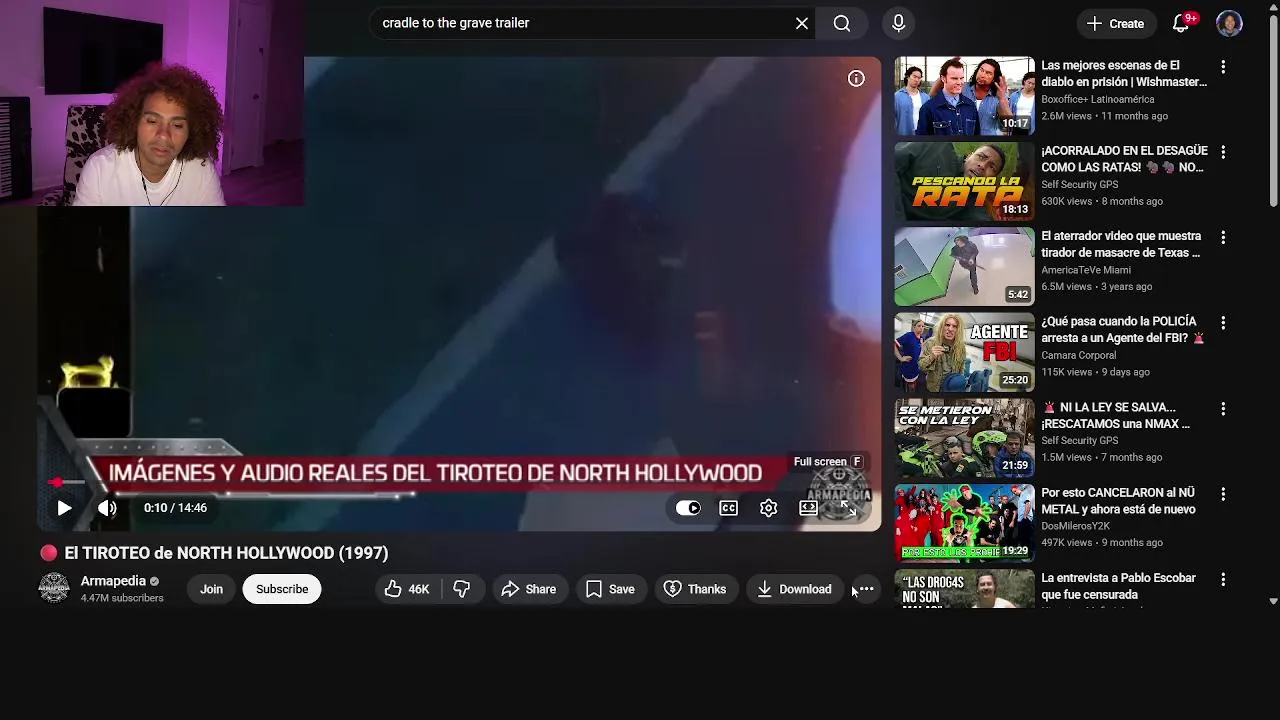
Task: Toggle the autoplay switch
Action: point(688,508)
